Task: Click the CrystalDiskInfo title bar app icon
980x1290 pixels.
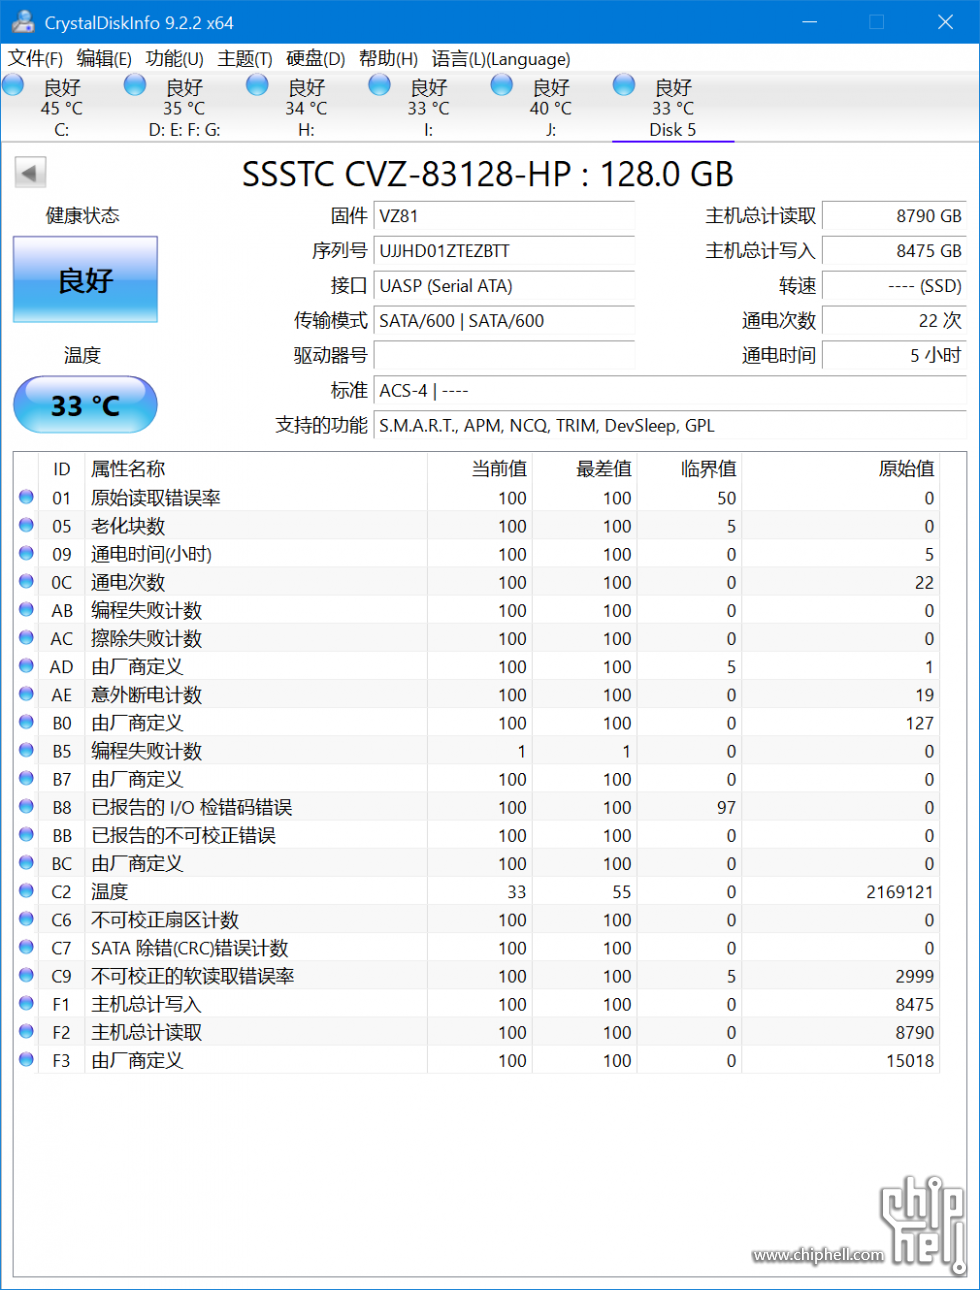Action: [23, 21]
